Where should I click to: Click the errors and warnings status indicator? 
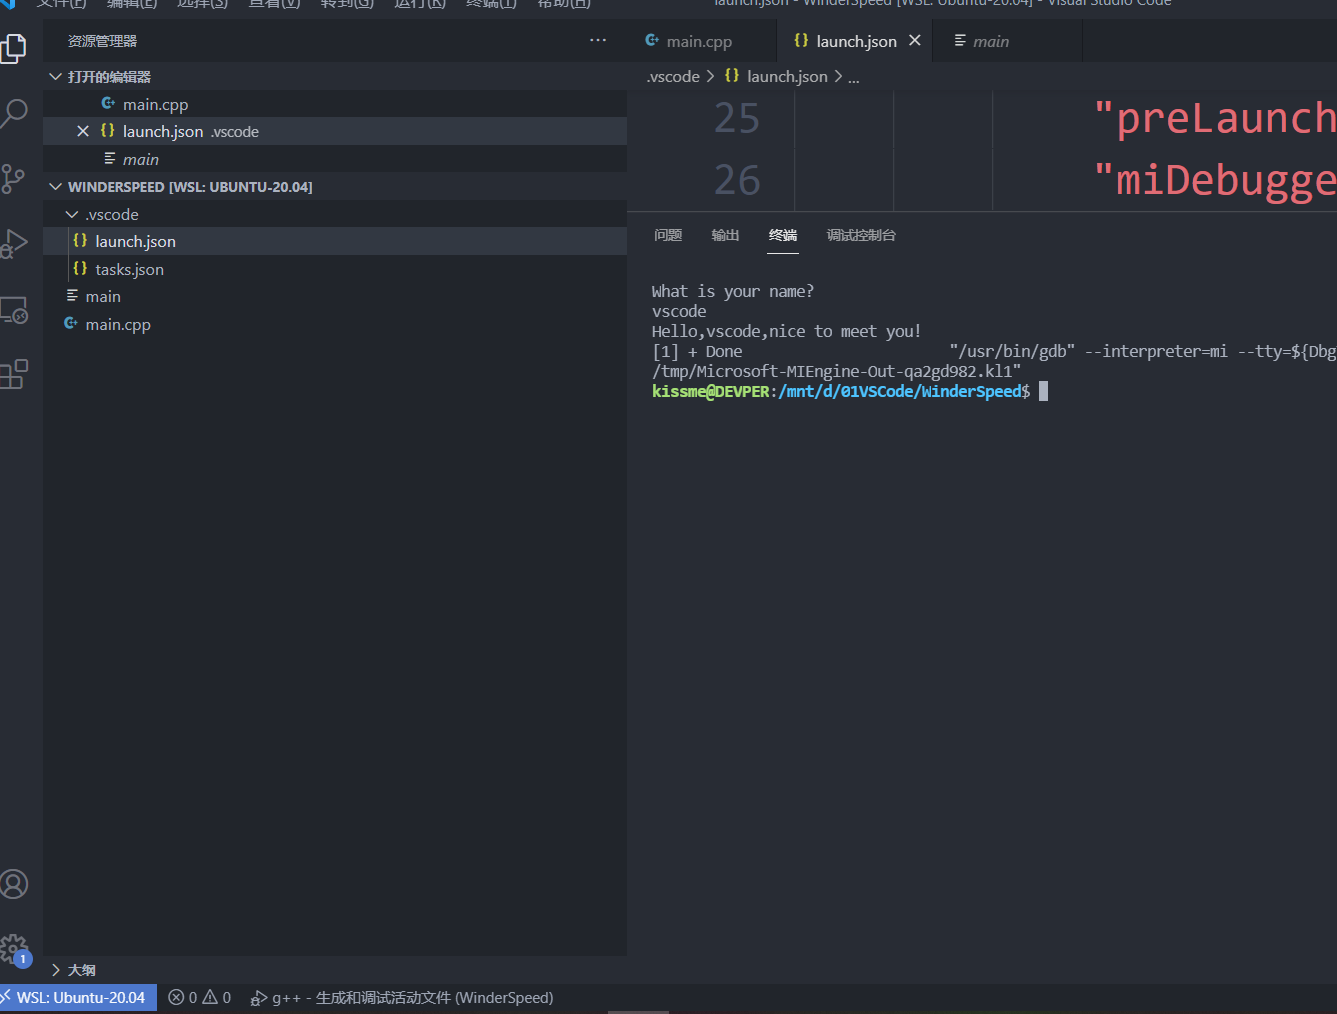pyautogui.click(x=199, y=997)
